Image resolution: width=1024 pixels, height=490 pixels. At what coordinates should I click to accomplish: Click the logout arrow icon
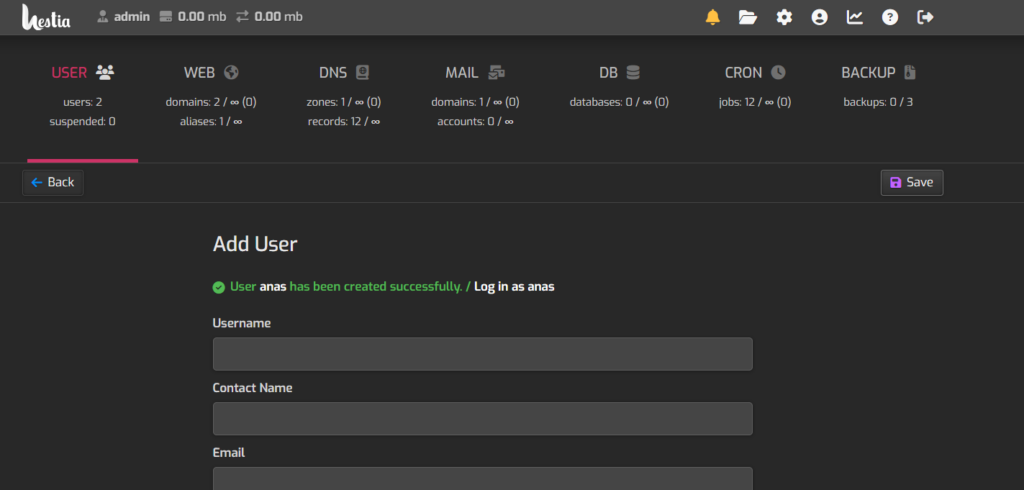coord(925,17)
